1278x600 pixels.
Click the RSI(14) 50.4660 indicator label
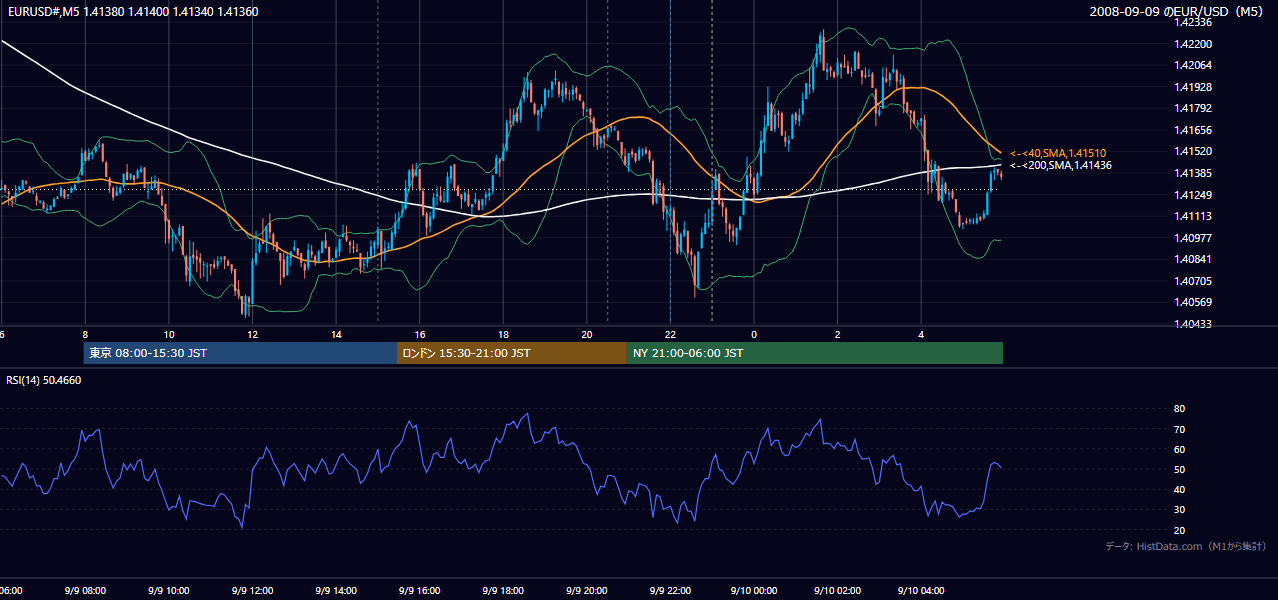[44, 380]
